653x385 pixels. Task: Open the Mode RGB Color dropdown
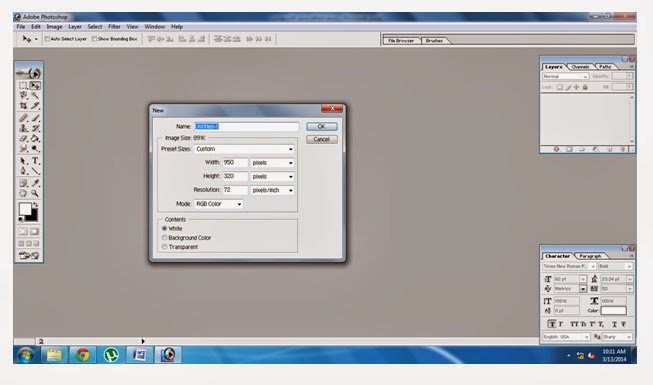pos(218,204)
